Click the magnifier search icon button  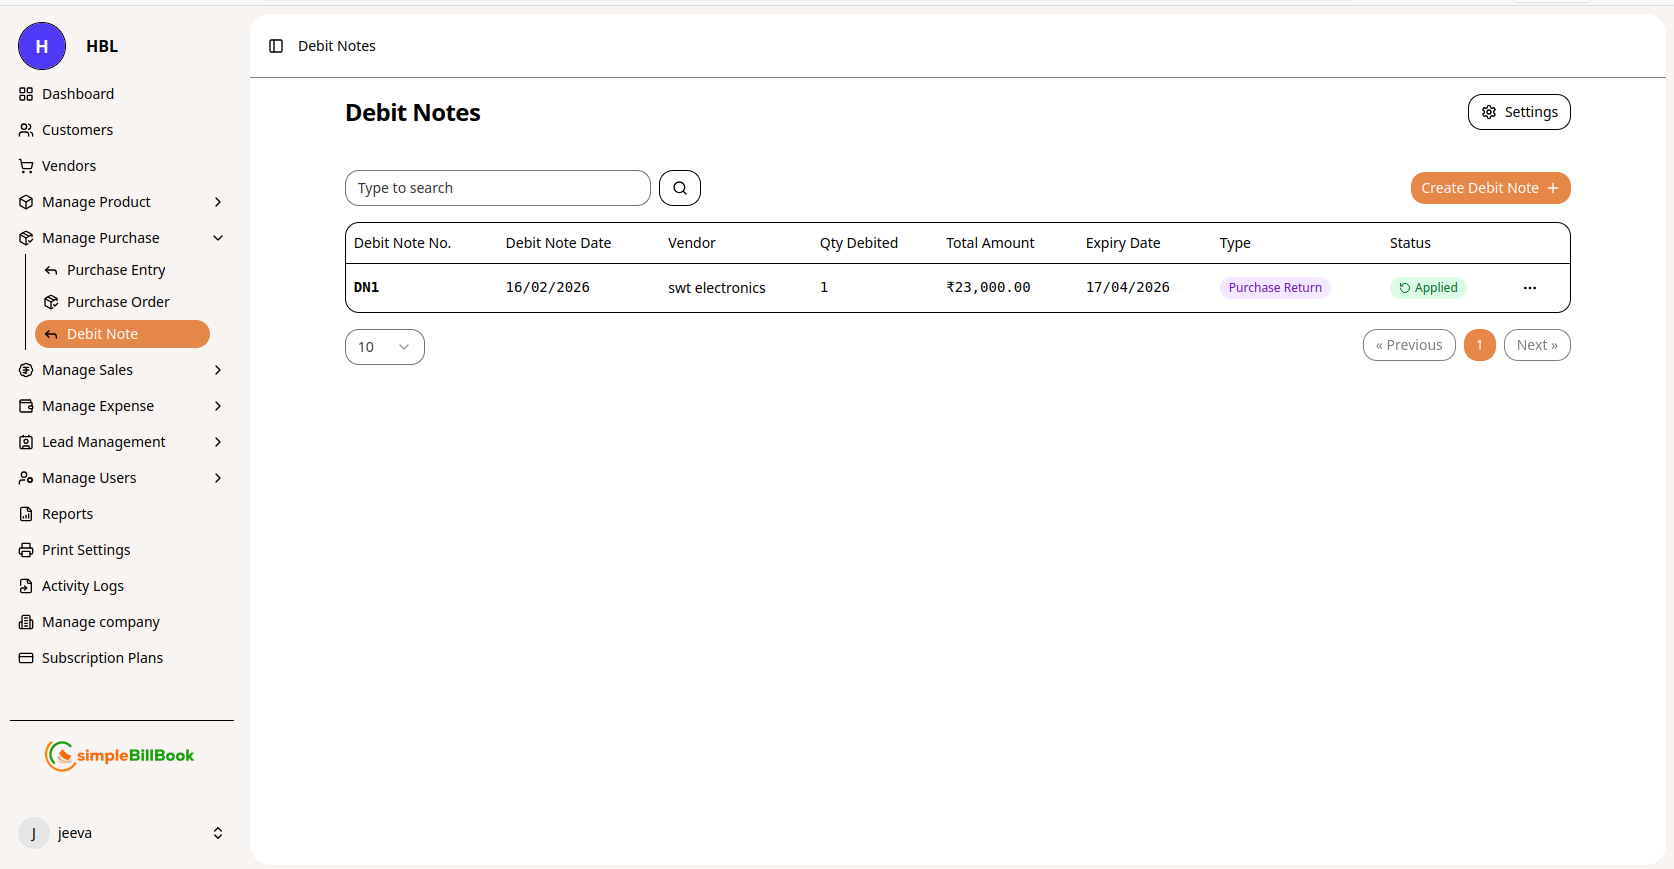point(680,188)
